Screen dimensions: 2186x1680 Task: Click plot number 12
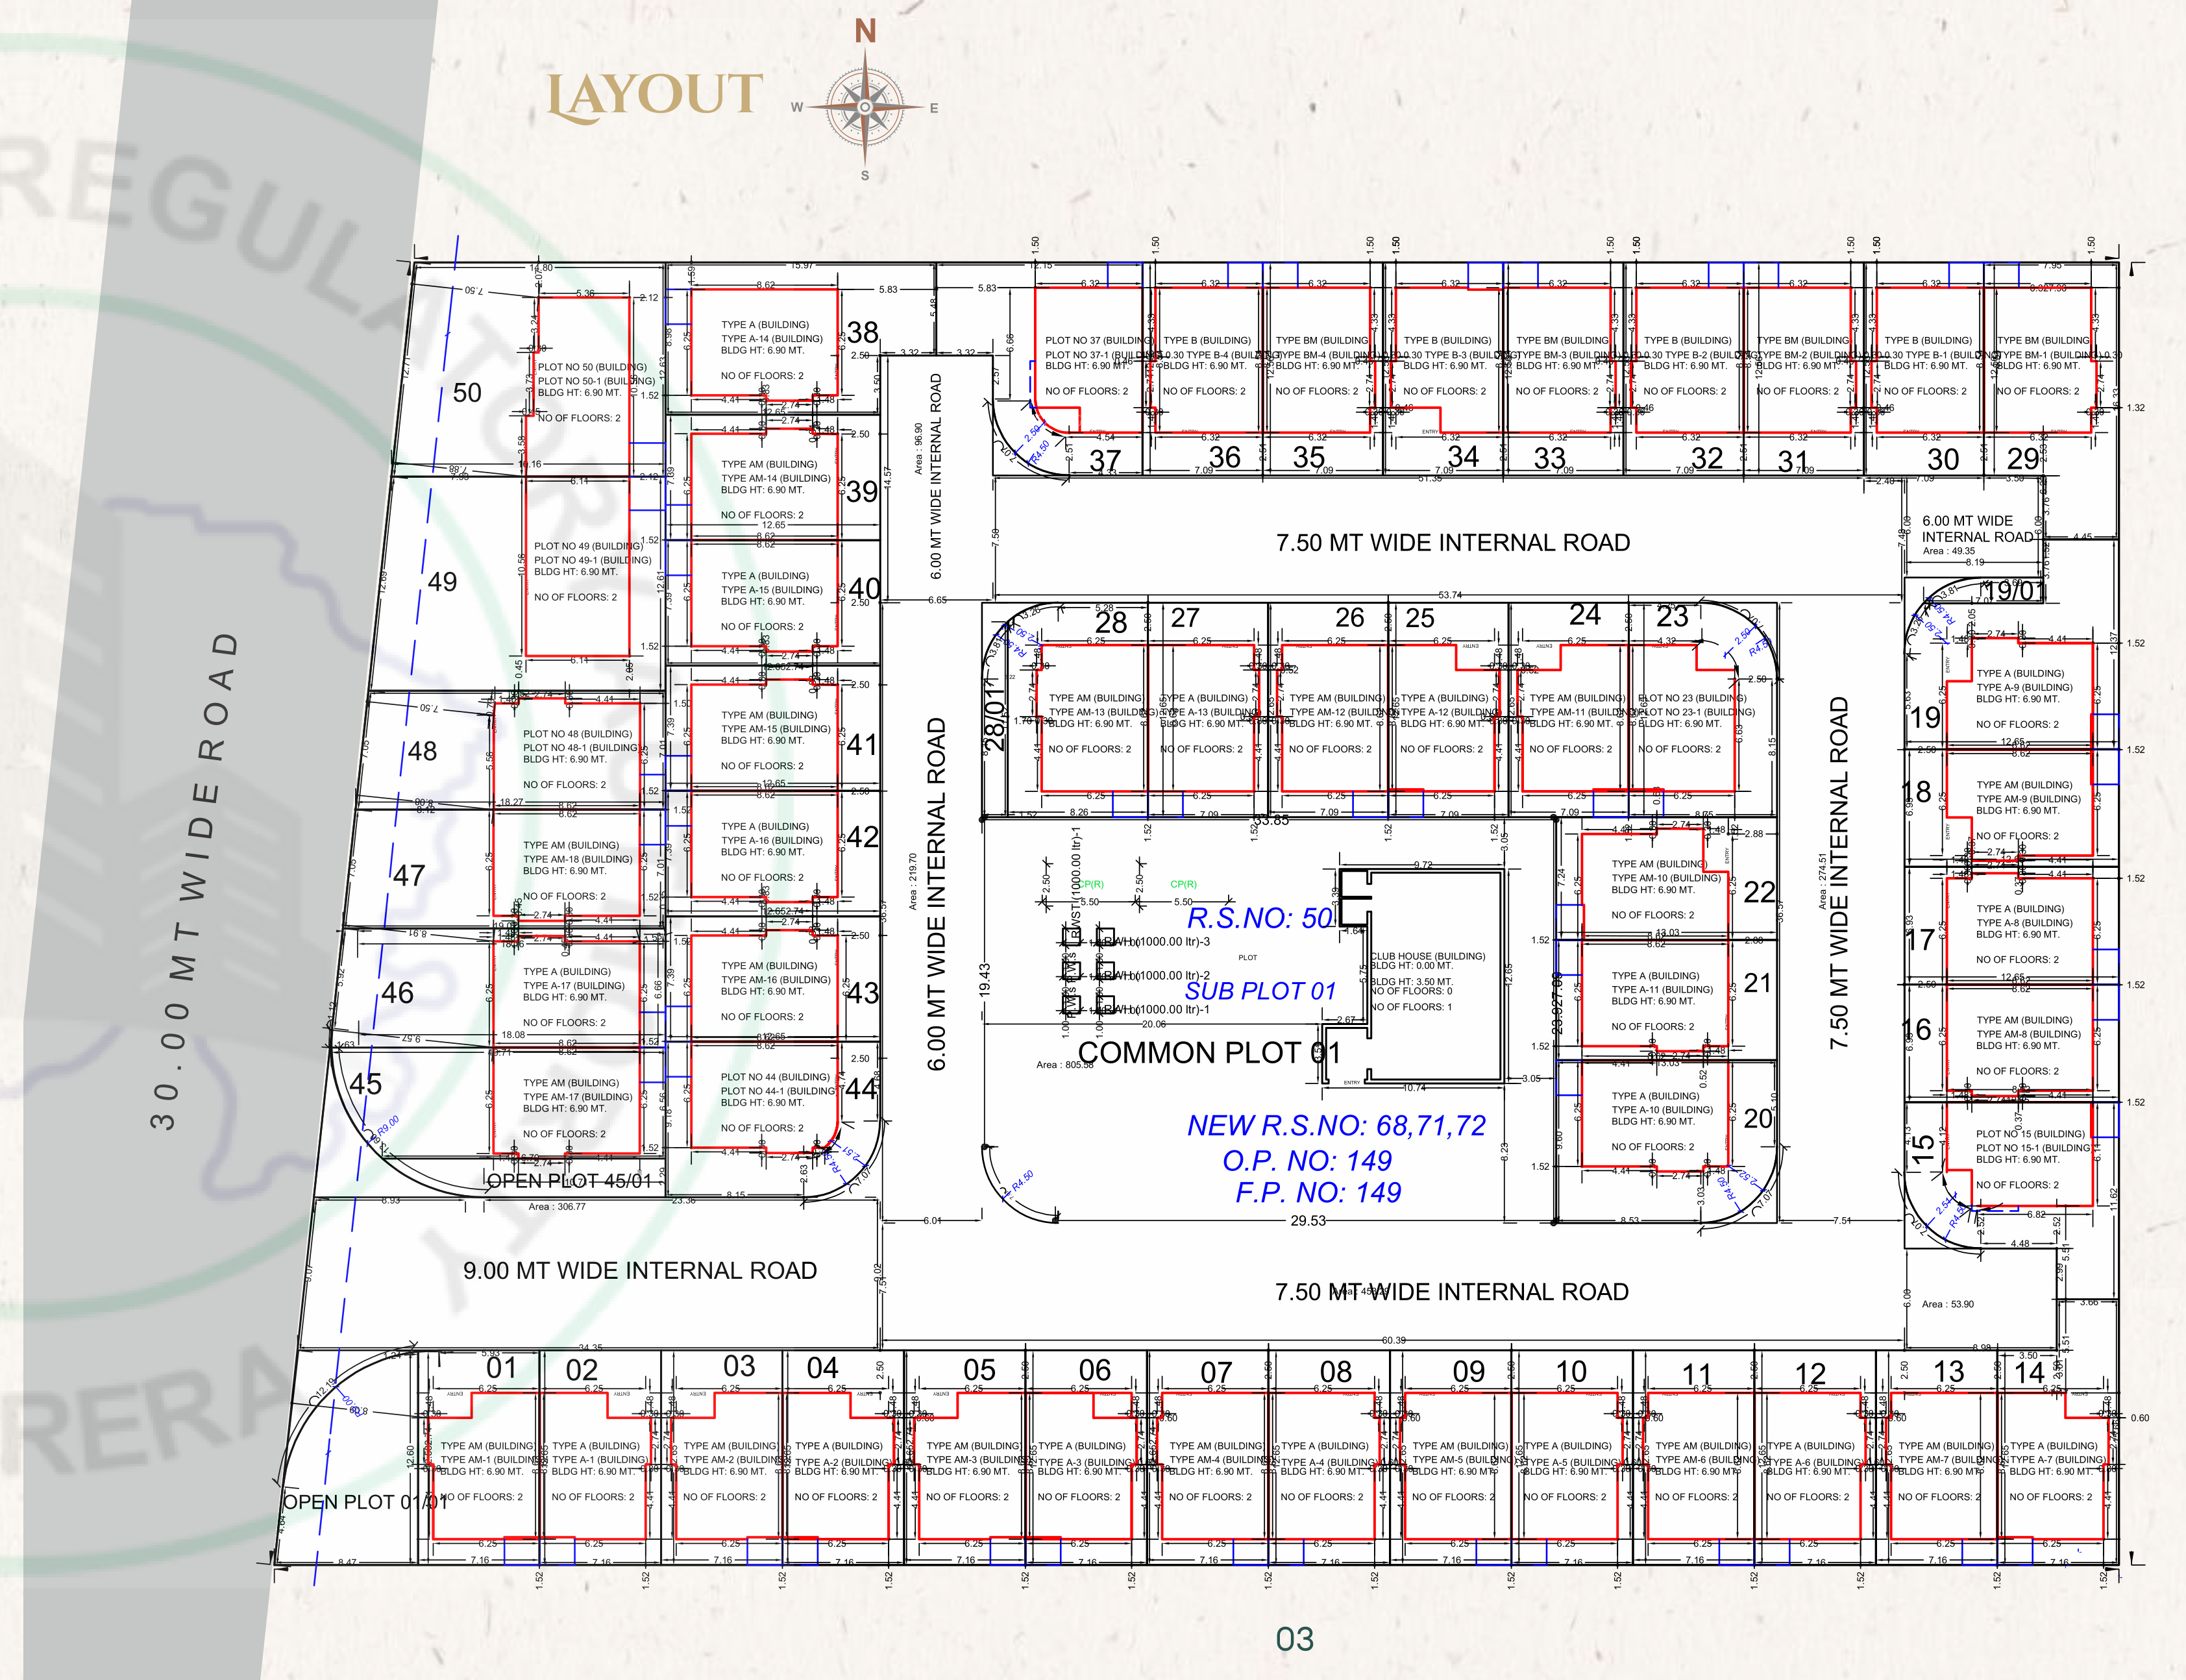[x=1810, y=1373]
